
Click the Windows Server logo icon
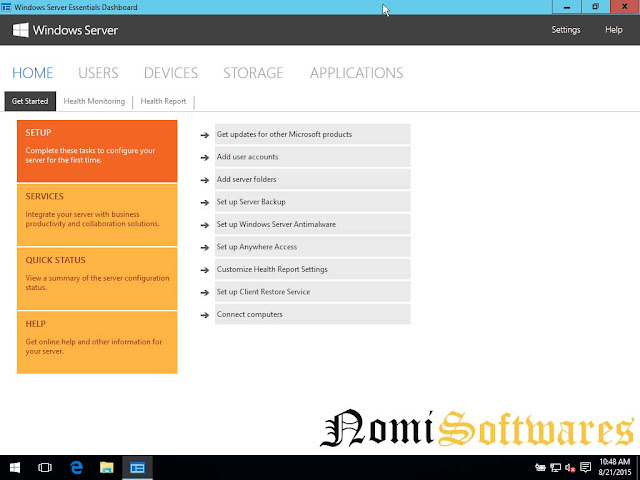(x=20, y=30)
